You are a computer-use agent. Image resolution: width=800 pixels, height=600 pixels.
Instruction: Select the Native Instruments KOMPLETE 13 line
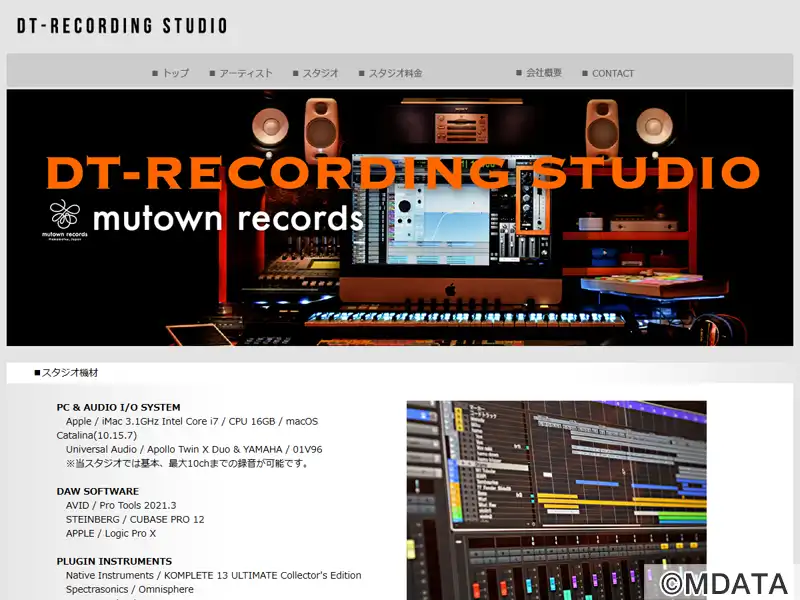213,576
